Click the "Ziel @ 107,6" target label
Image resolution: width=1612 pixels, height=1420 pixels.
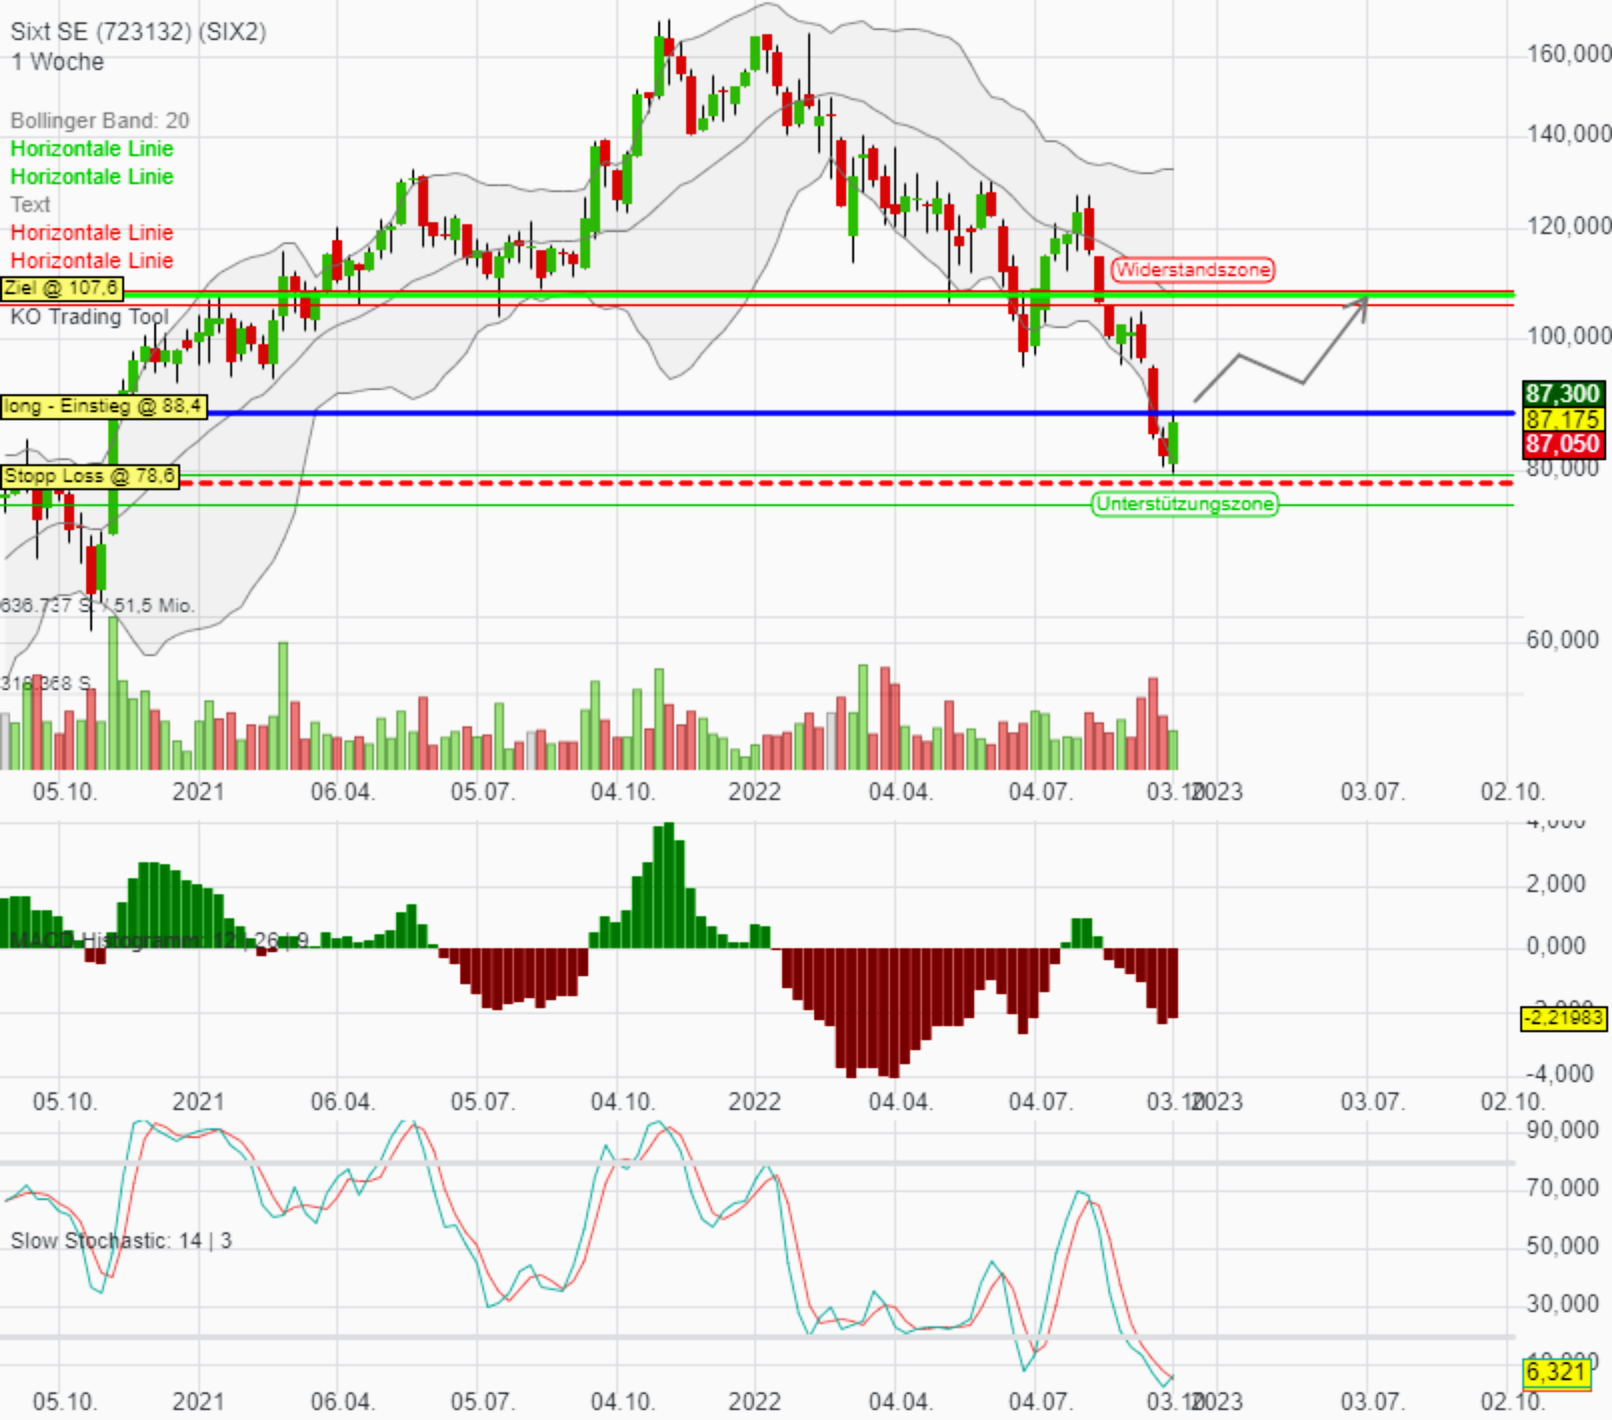tap(61, 289)
